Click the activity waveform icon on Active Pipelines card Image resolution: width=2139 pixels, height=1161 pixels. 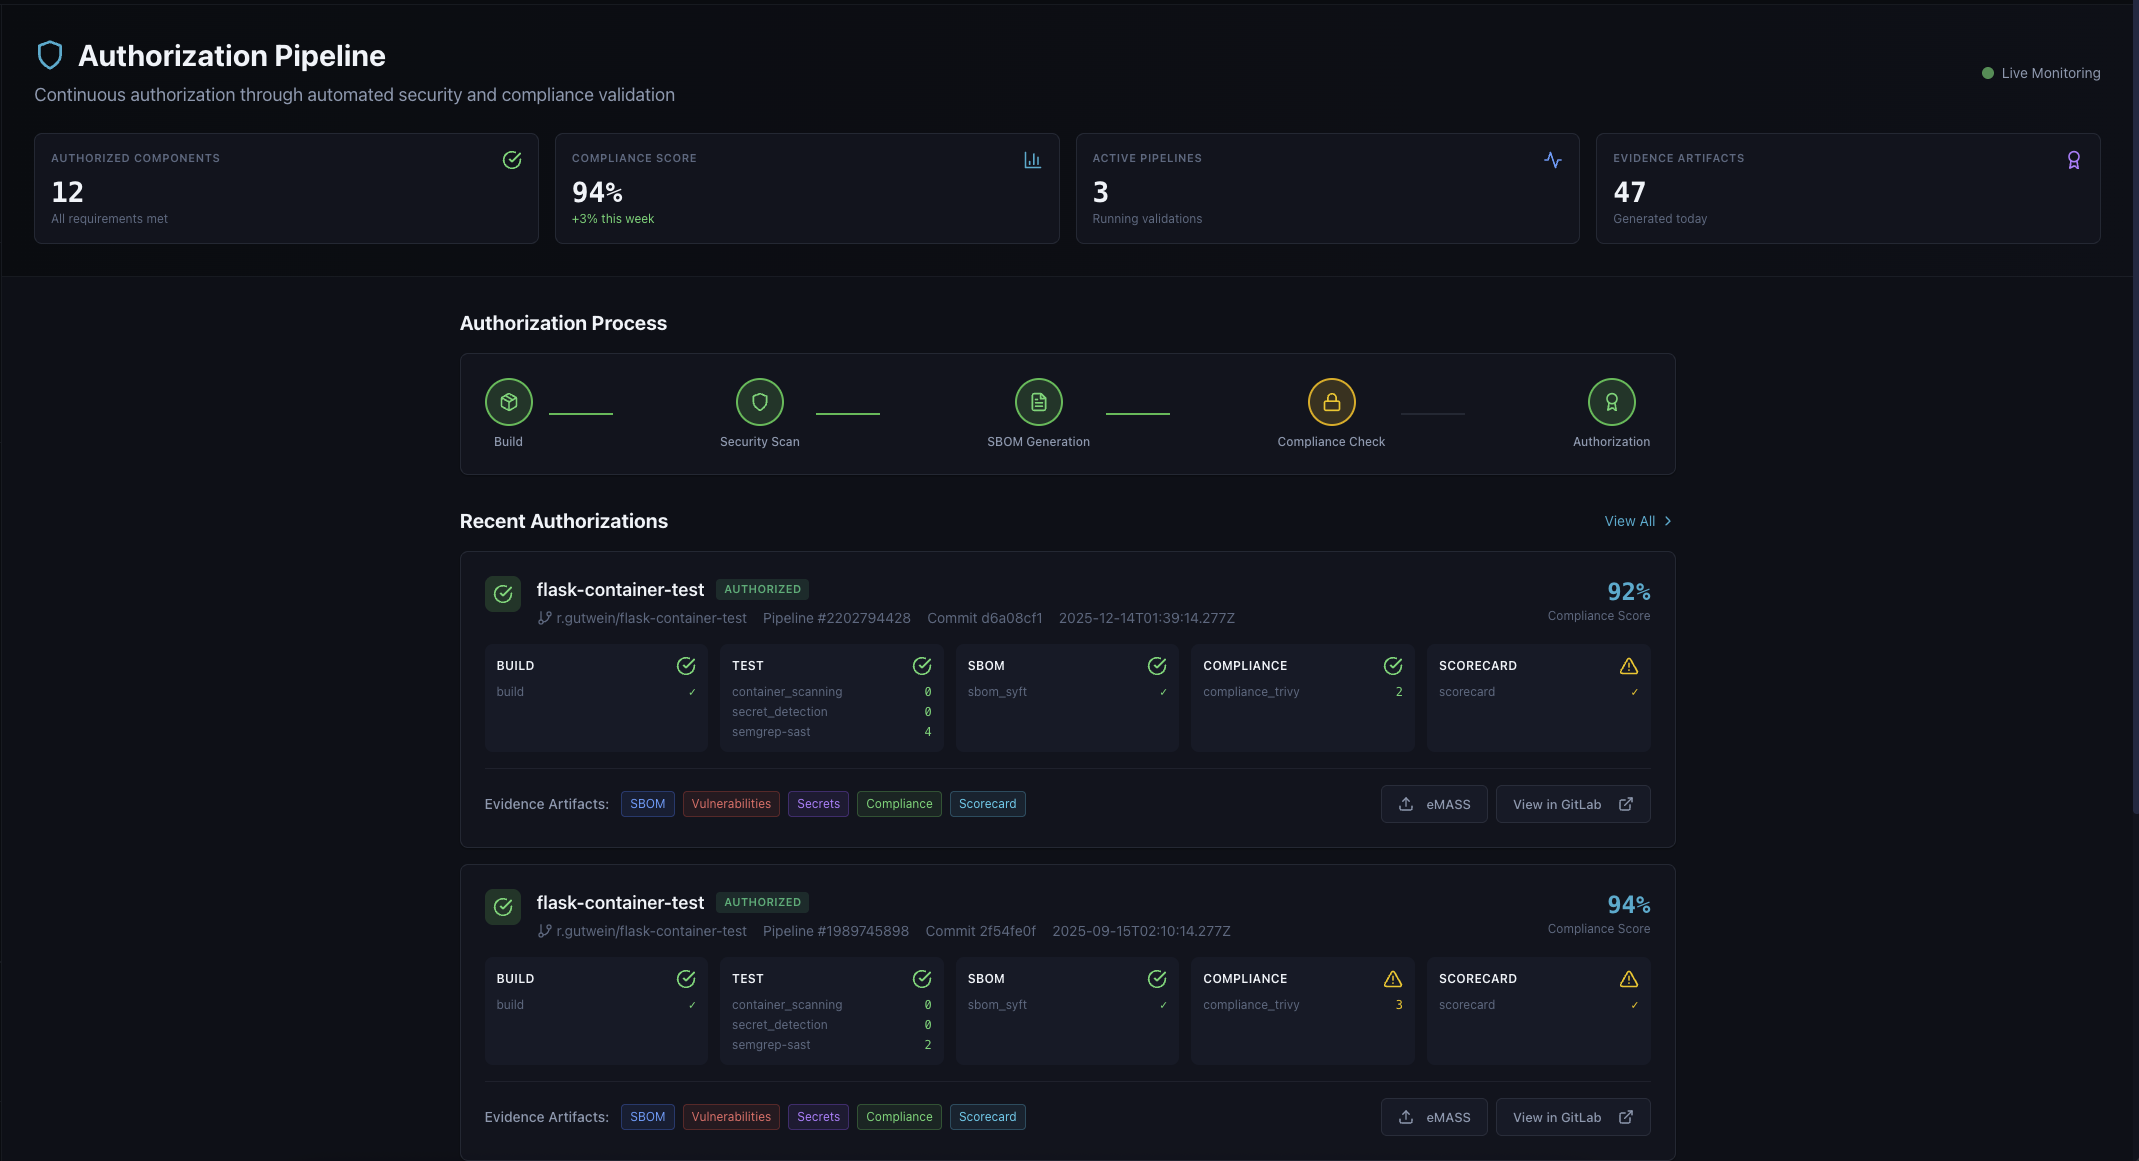tap(1552, 159)
